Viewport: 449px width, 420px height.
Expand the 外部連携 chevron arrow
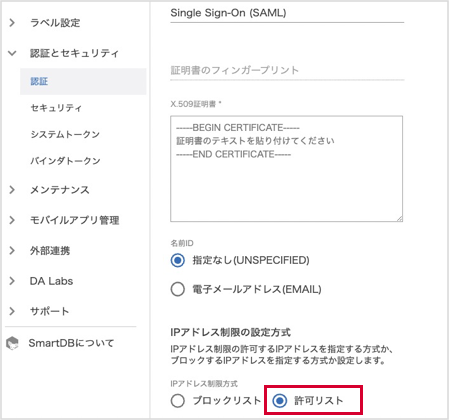point(12,250)
